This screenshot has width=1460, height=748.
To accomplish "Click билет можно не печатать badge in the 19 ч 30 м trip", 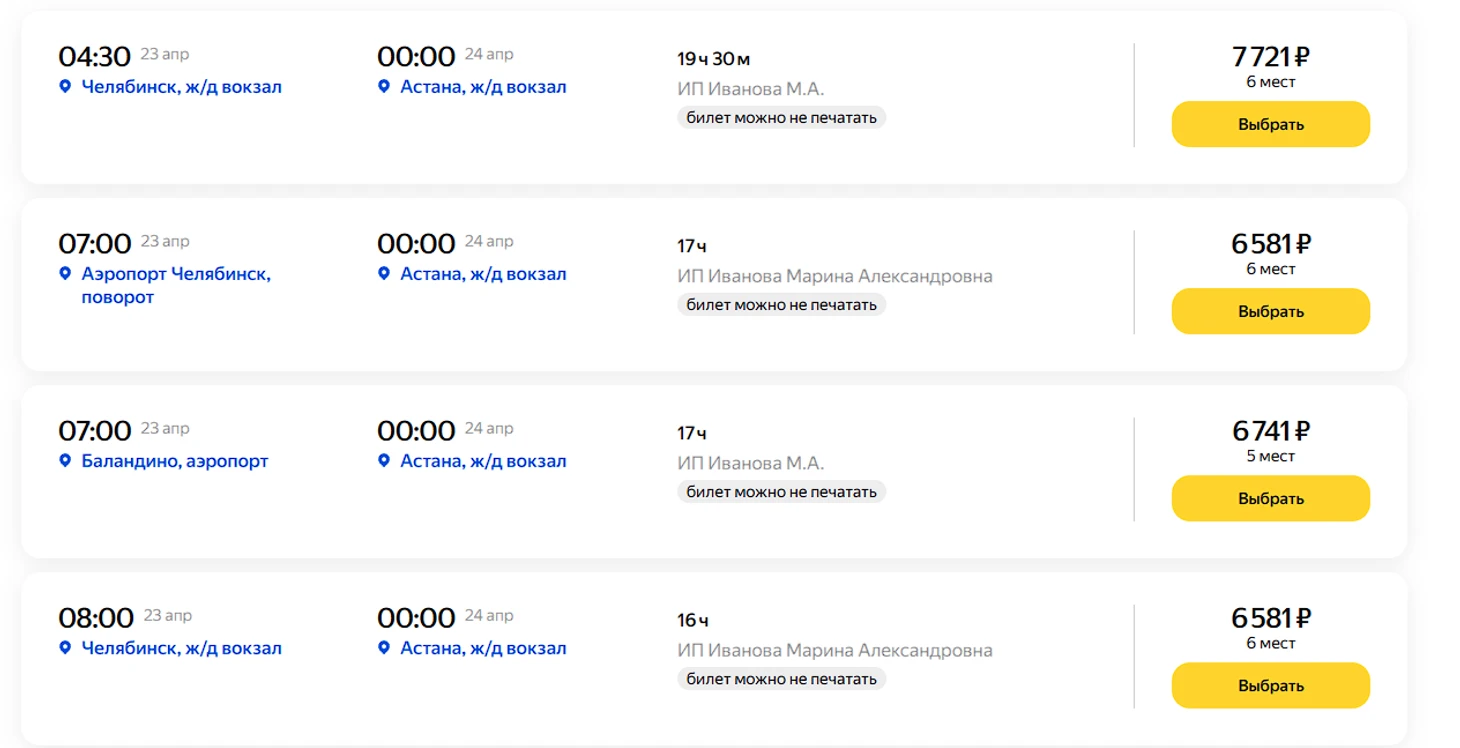I will point(781,118).
